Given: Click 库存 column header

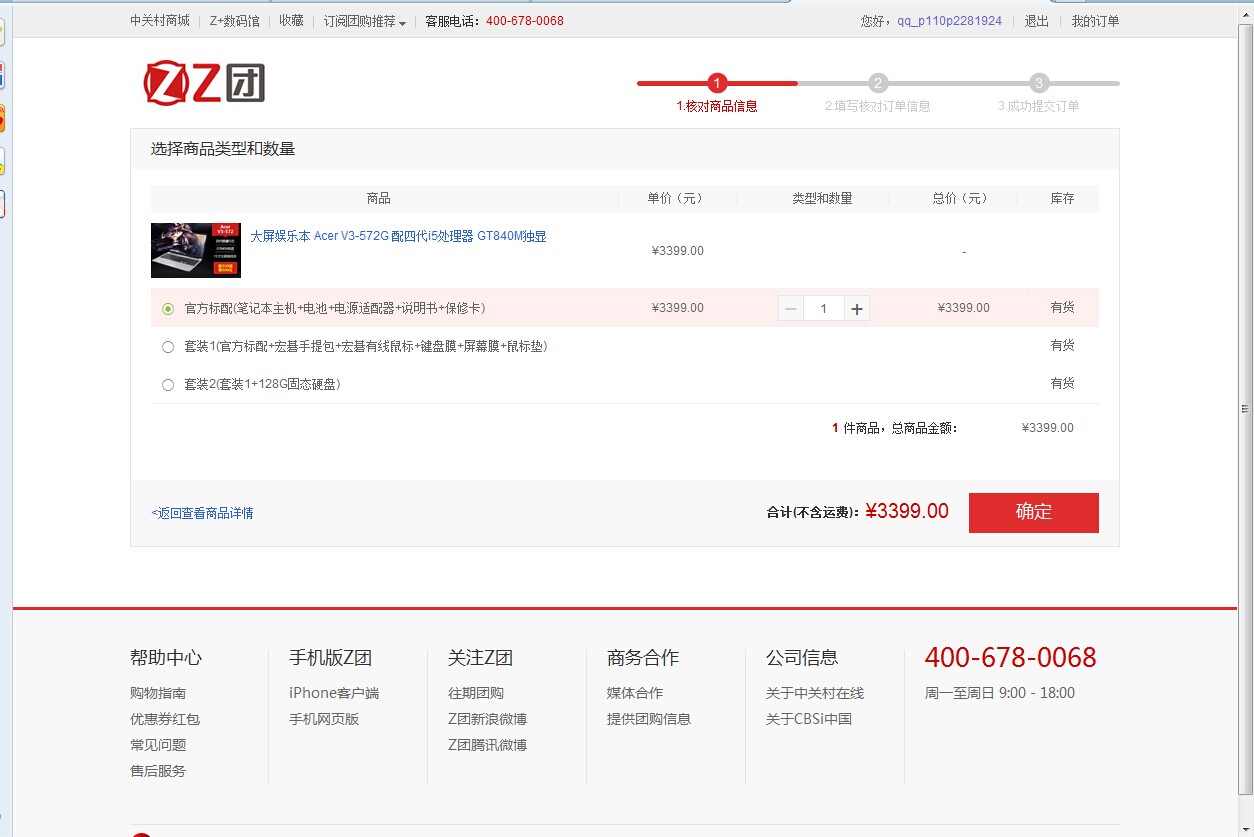Looking at the screenshot, I should pyautogui.click(x=1062, y=199).
